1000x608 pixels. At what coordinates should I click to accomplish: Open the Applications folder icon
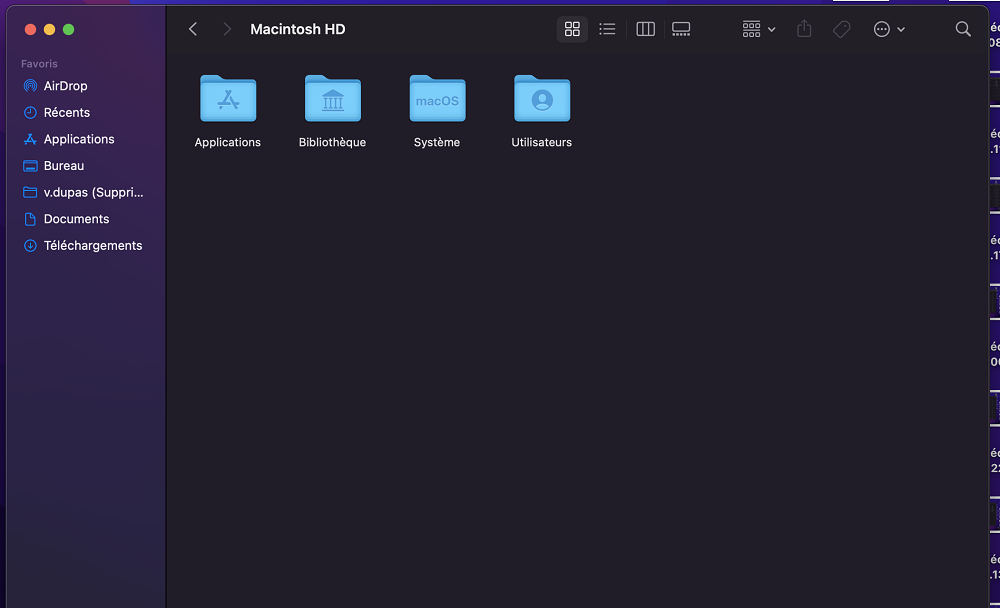point(228,100)
